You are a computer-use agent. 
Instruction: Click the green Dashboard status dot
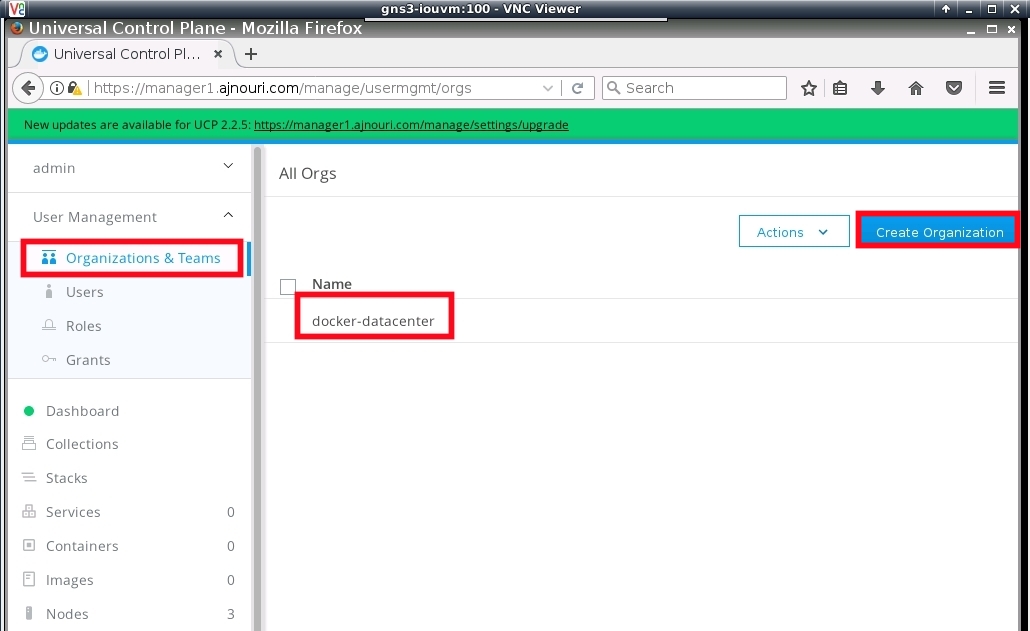[x=29, y=411]
